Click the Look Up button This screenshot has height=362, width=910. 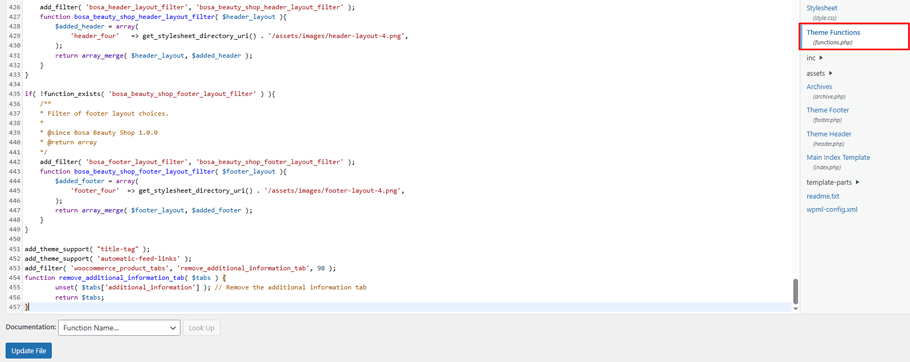[x=201, y=328]
